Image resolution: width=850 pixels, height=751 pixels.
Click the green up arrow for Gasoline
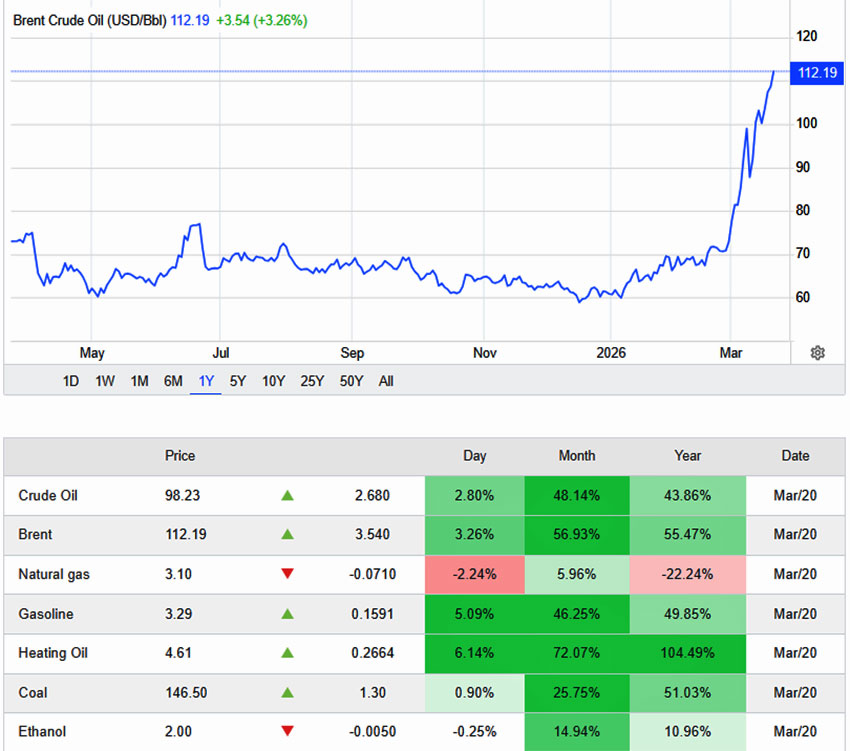point(287,614)
